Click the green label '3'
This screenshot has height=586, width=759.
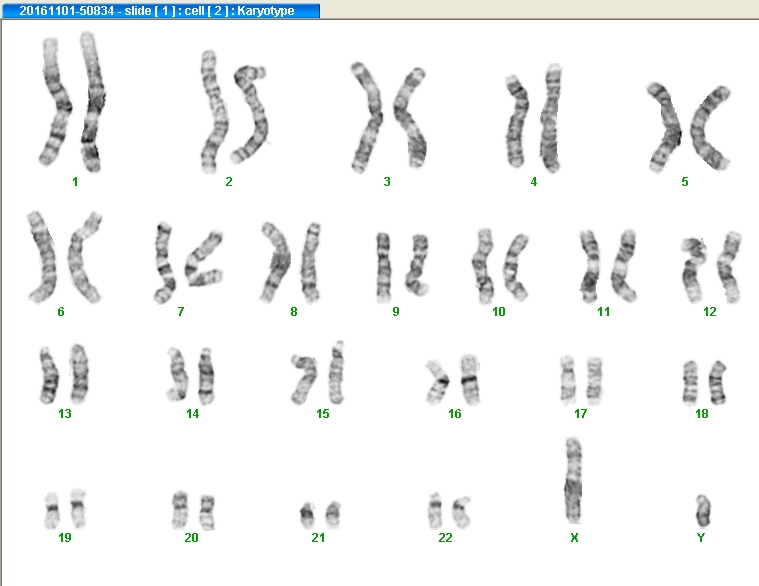[387, 181]
